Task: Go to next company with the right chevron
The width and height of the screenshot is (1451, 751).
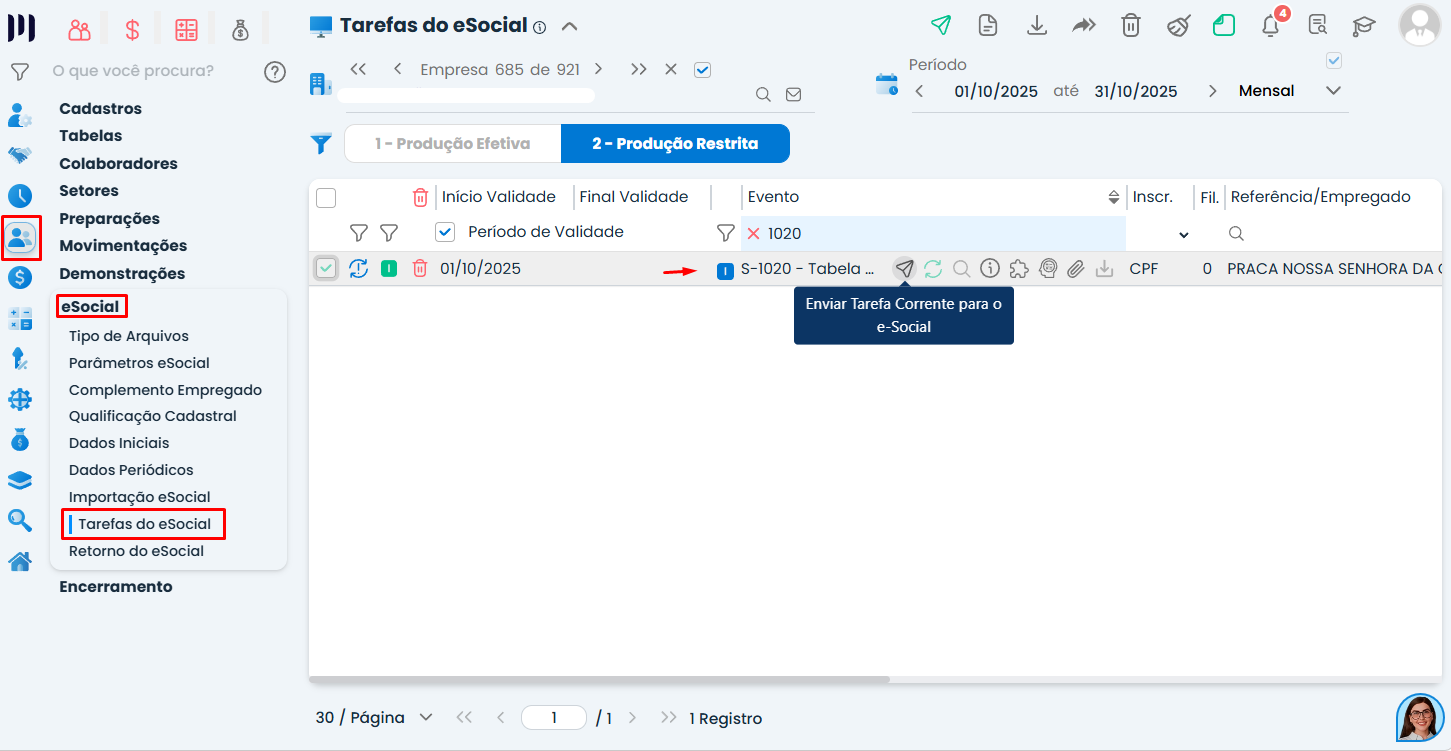Action: pyautogui.click(x=598, y=69)
